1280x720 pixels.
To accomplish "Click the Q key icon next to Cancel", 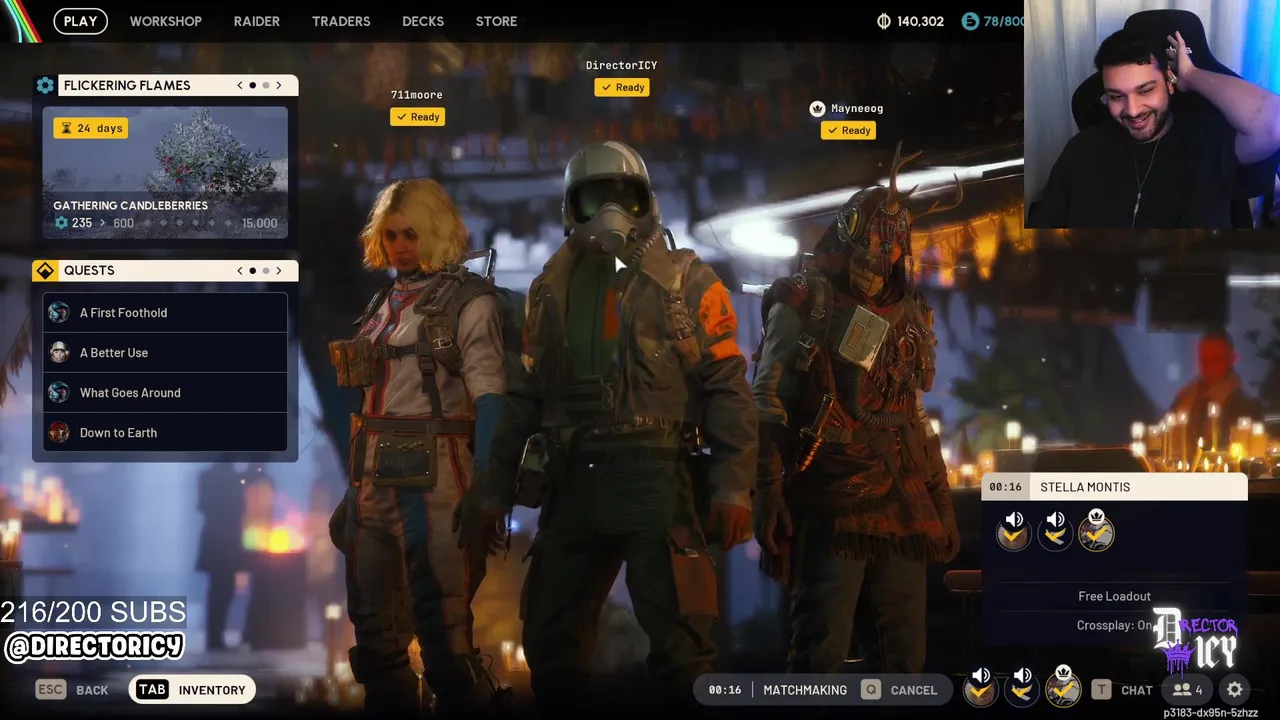I will click(871, 690).
